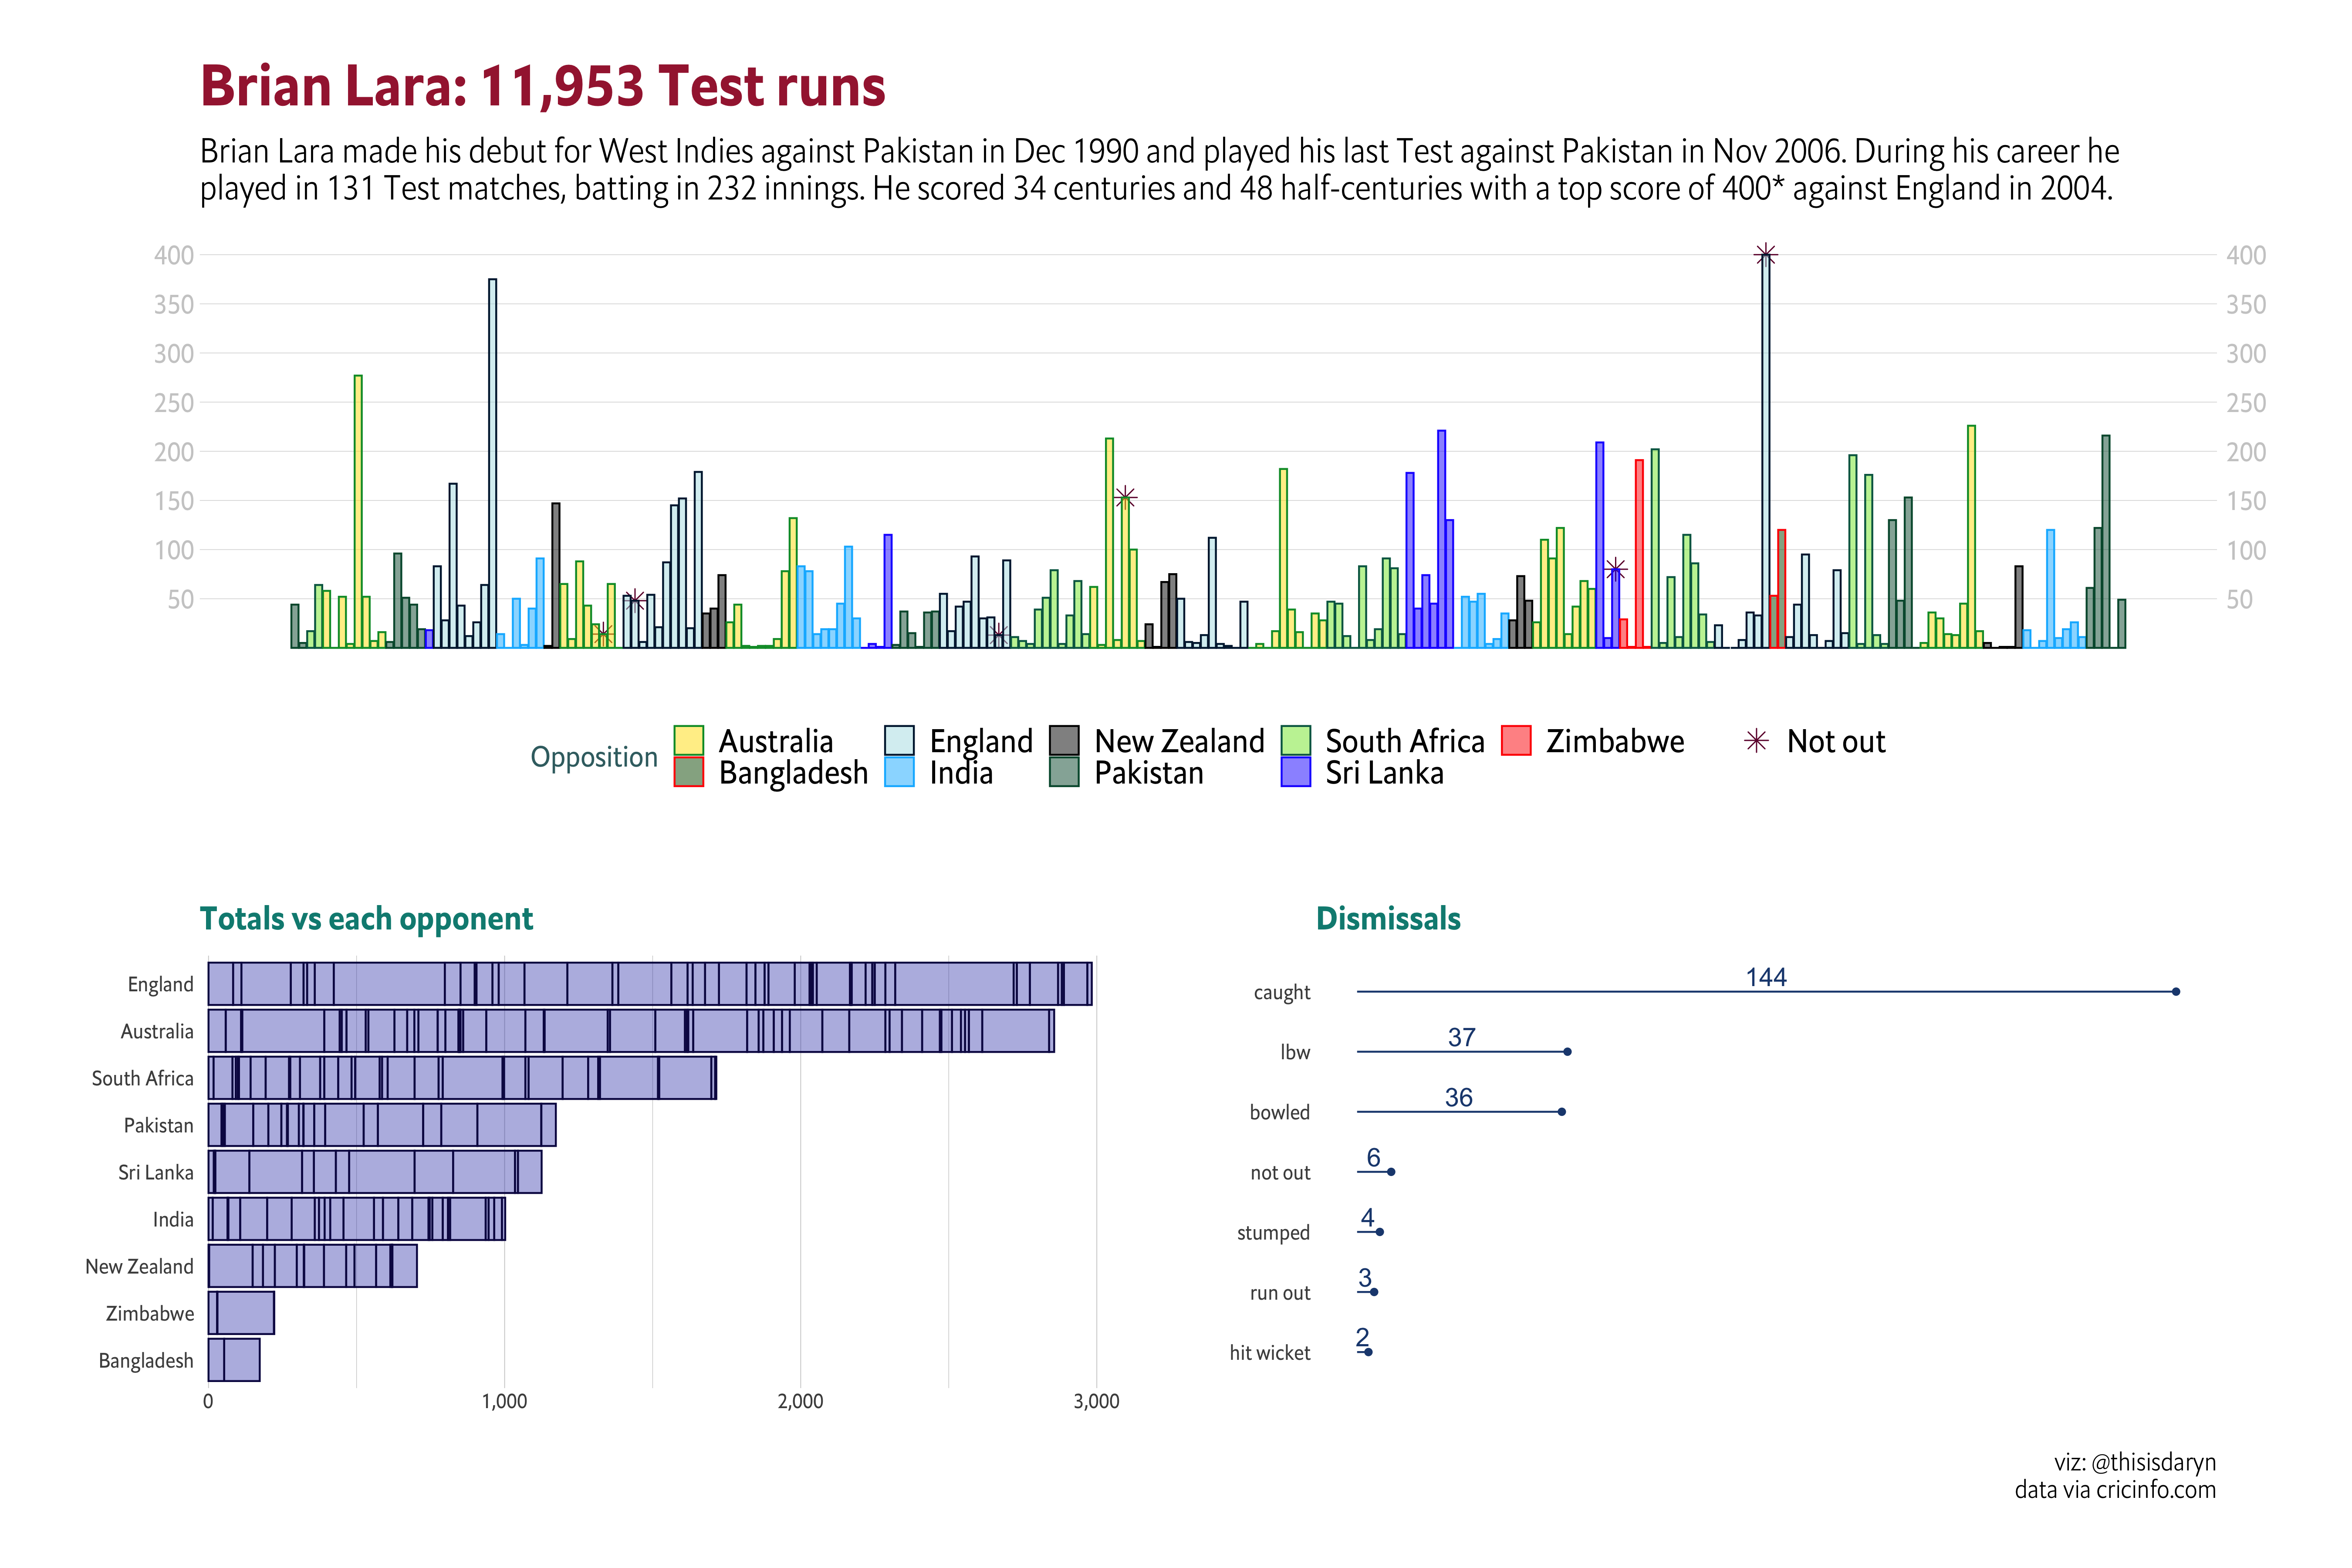Click the Bangladesh legend color swatch

click(688, 772)
